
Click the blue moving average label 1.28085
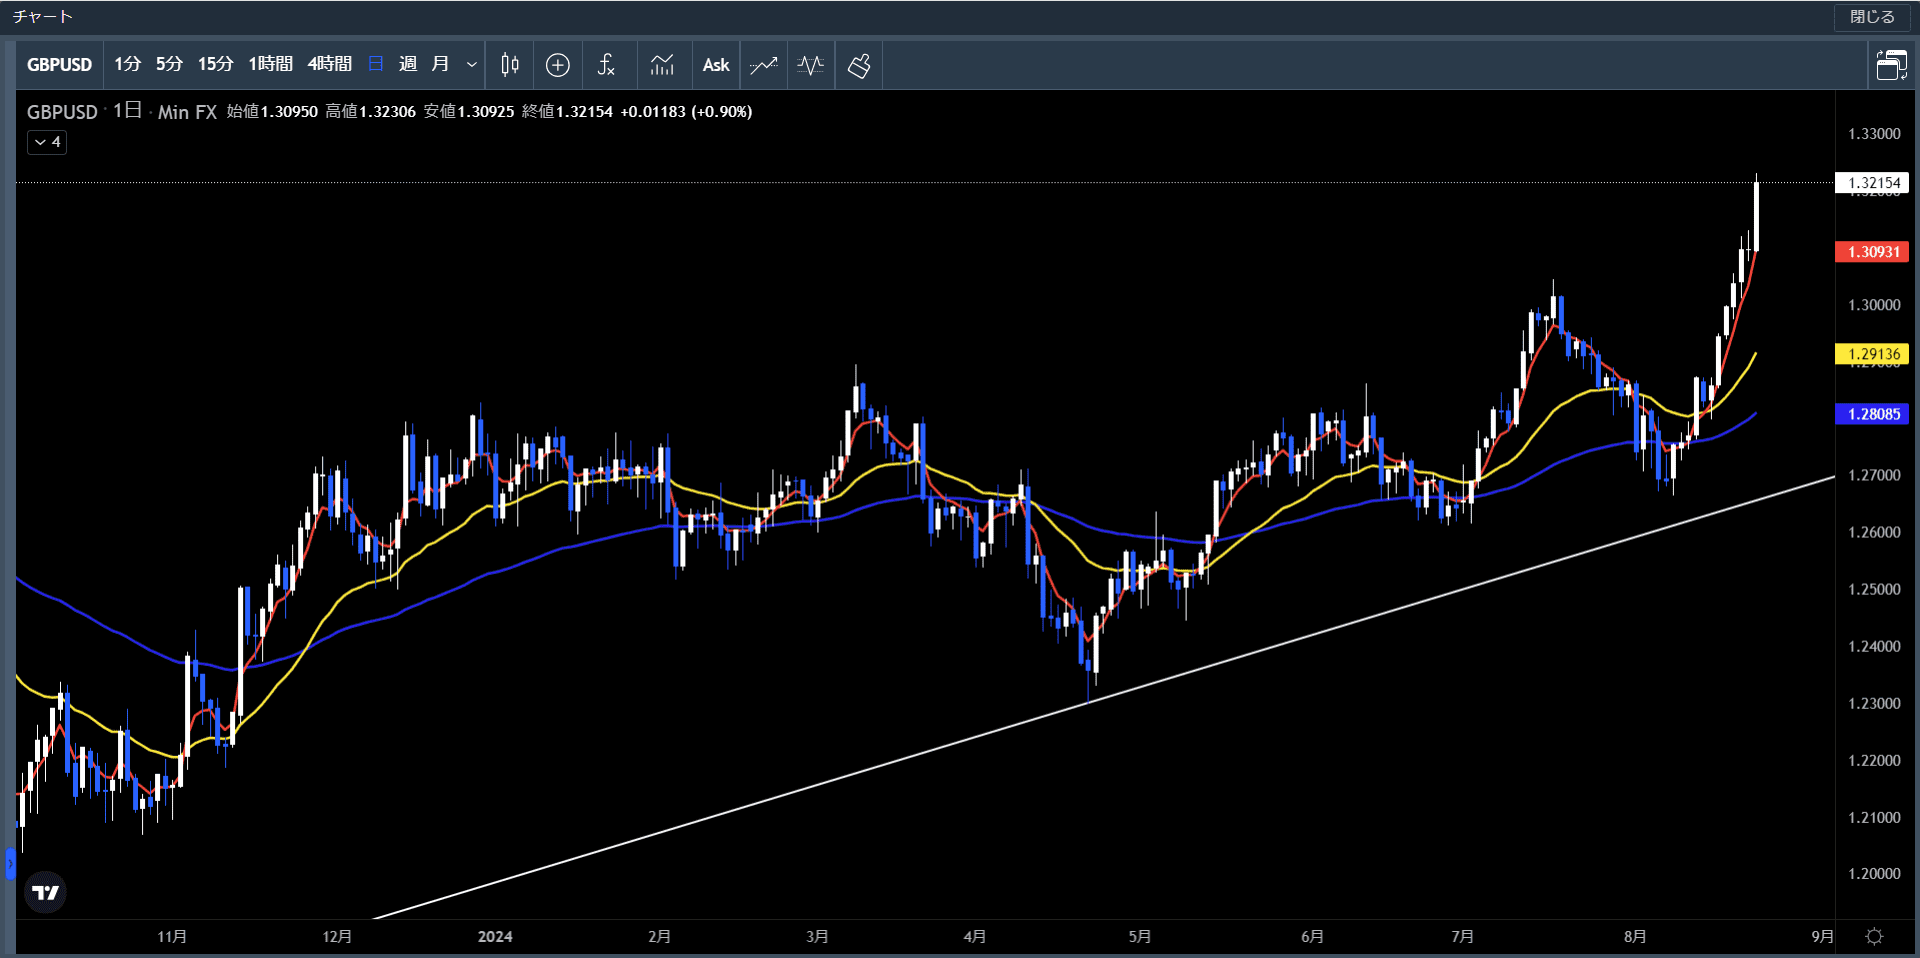click(x=1872, y=414)
